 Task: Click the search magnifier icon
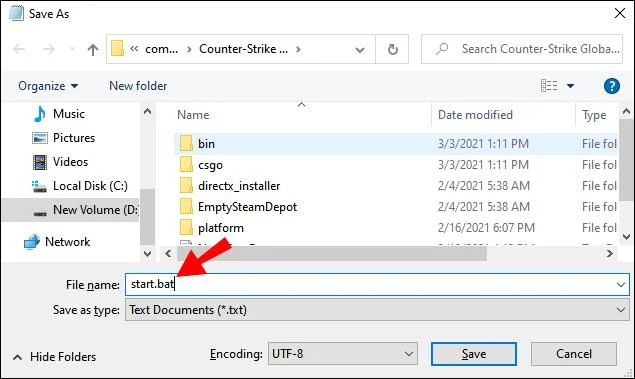pos(442,49)
